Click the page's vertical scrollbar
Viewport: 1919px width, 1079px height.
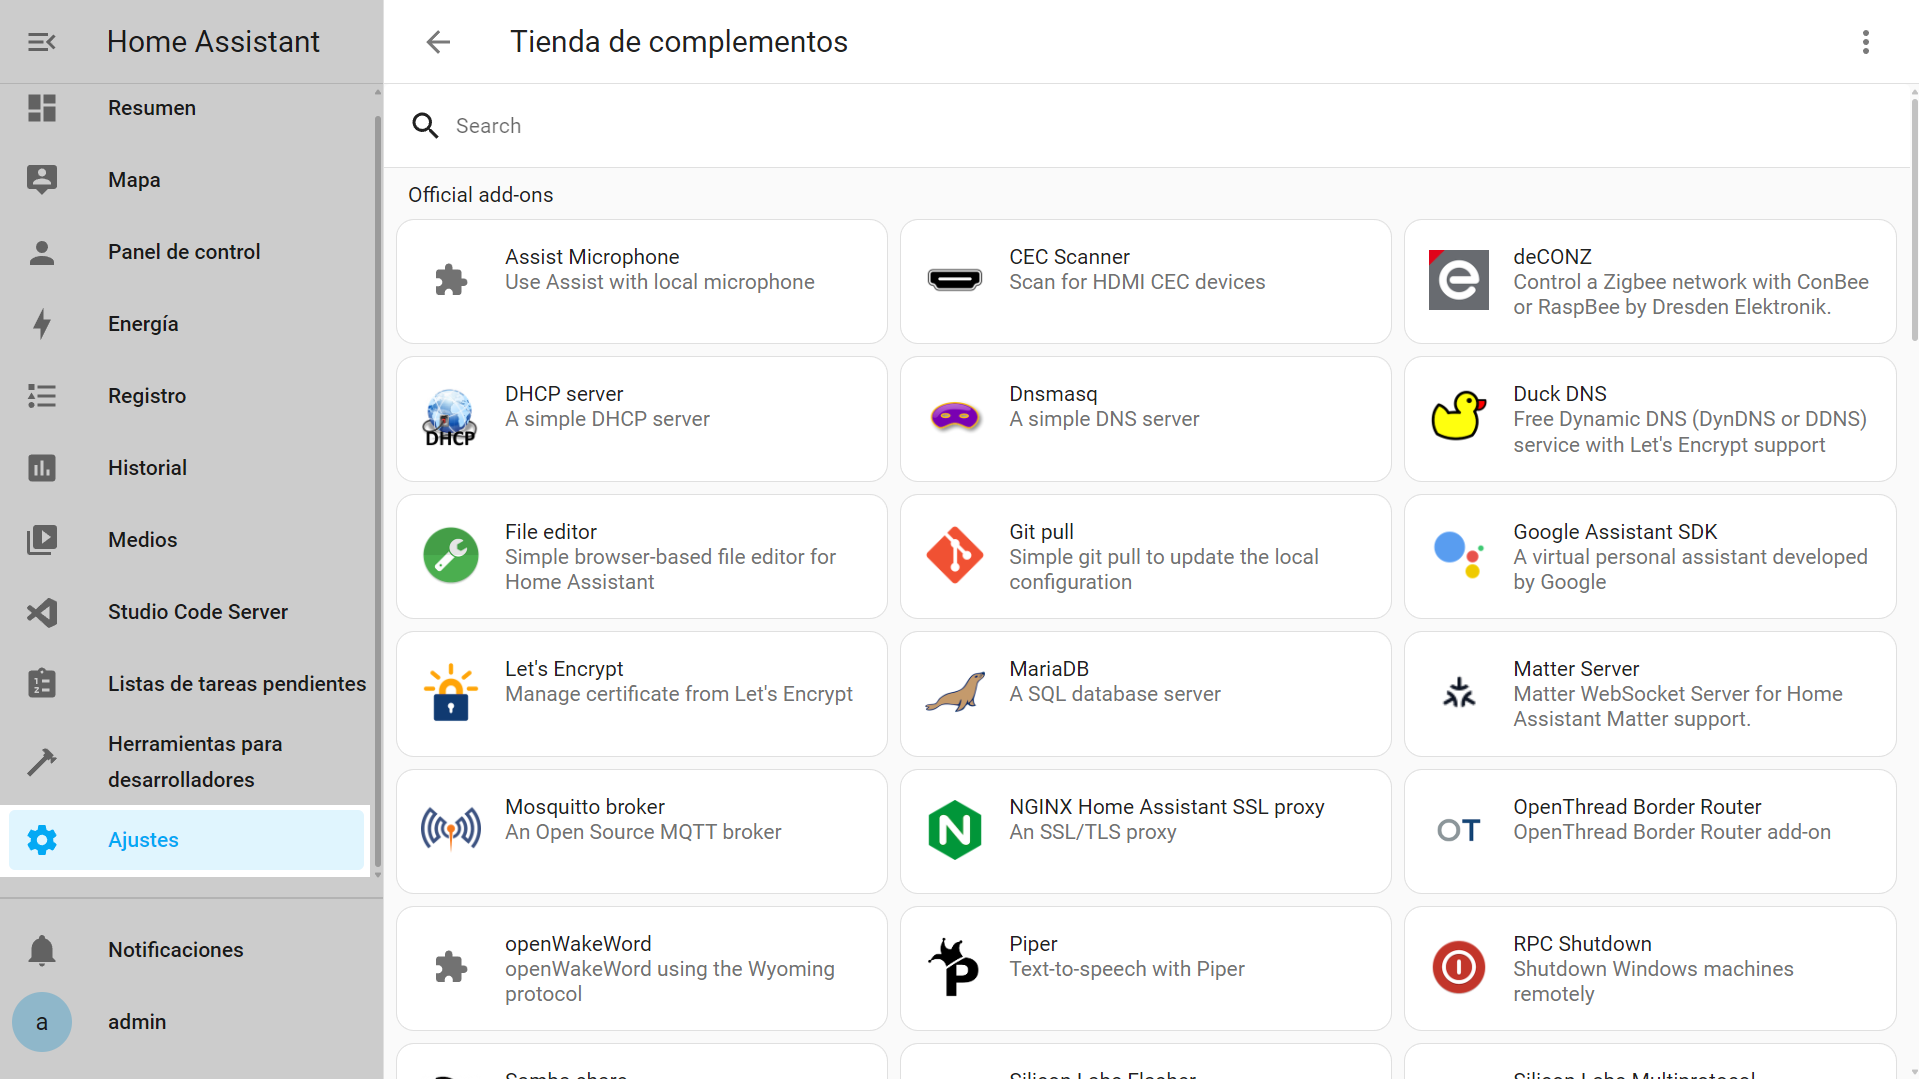pyautogui.click(x=1913, y=220)
